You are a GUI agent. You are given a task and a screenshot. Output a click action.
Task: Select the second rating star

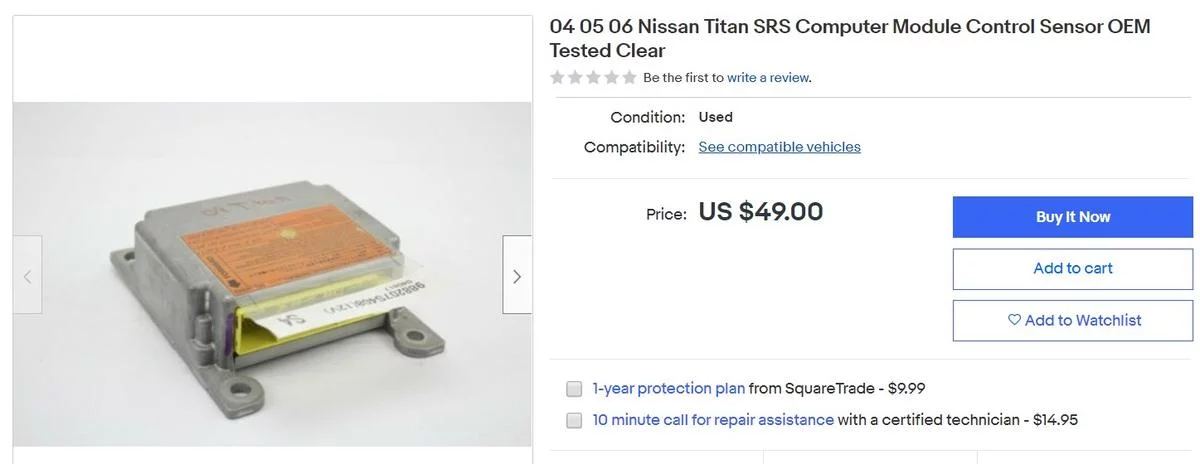pos(575,77)
